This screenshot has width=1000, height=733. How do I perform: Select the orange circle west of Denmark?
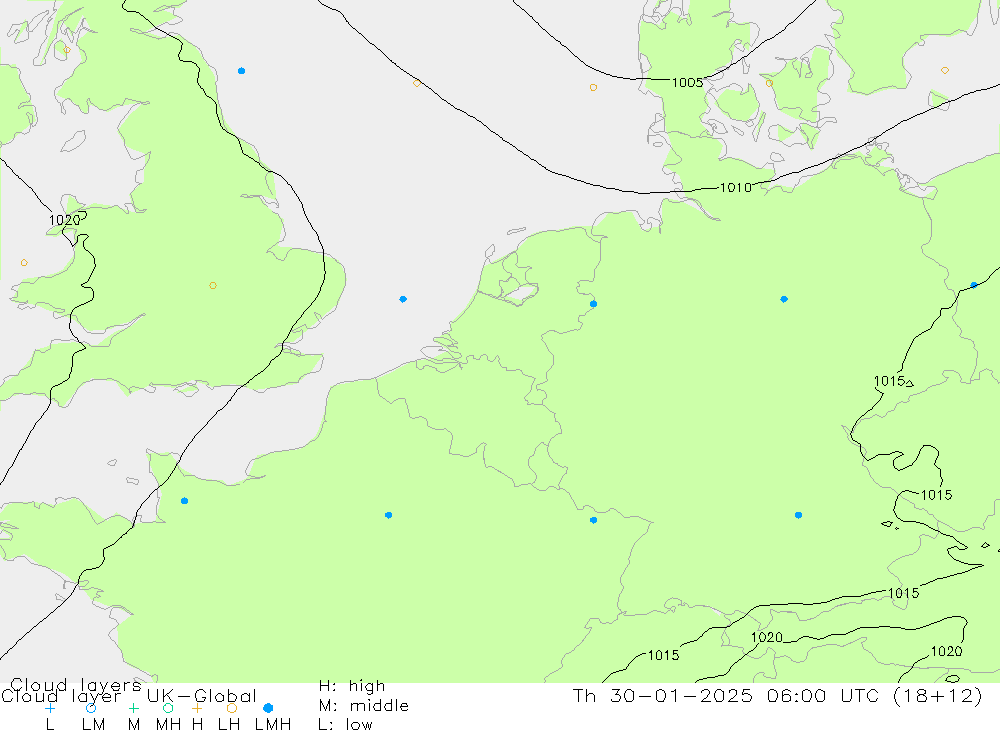pos(594,87)
